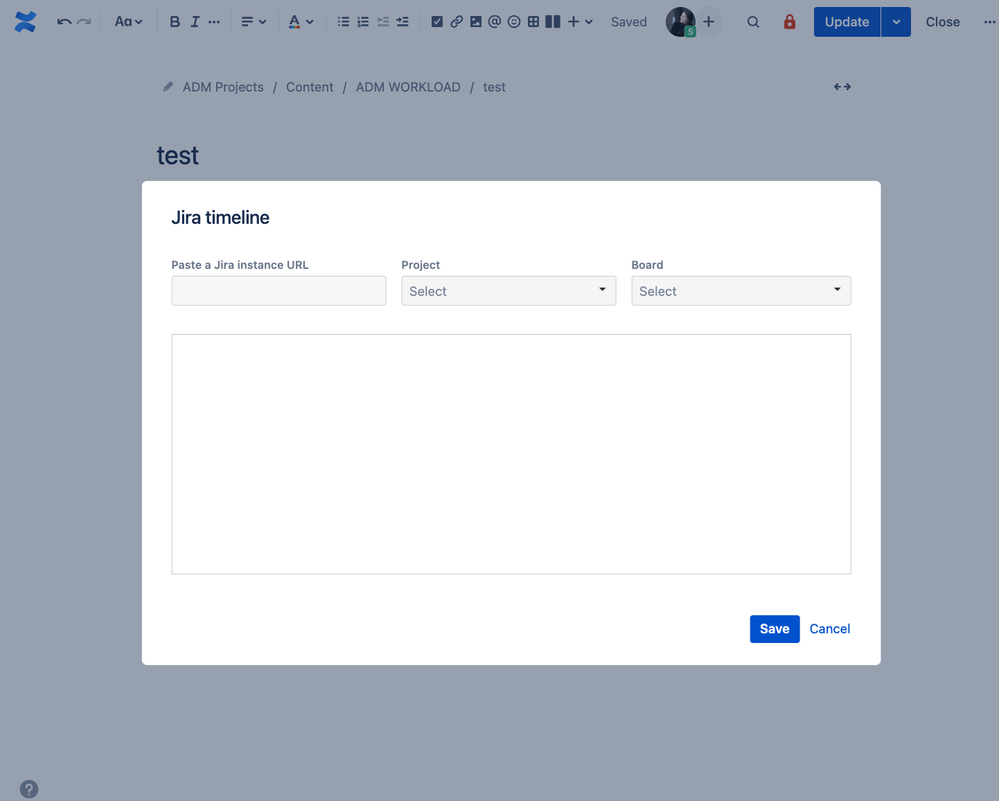Insert a column layout

pos(553,22)
